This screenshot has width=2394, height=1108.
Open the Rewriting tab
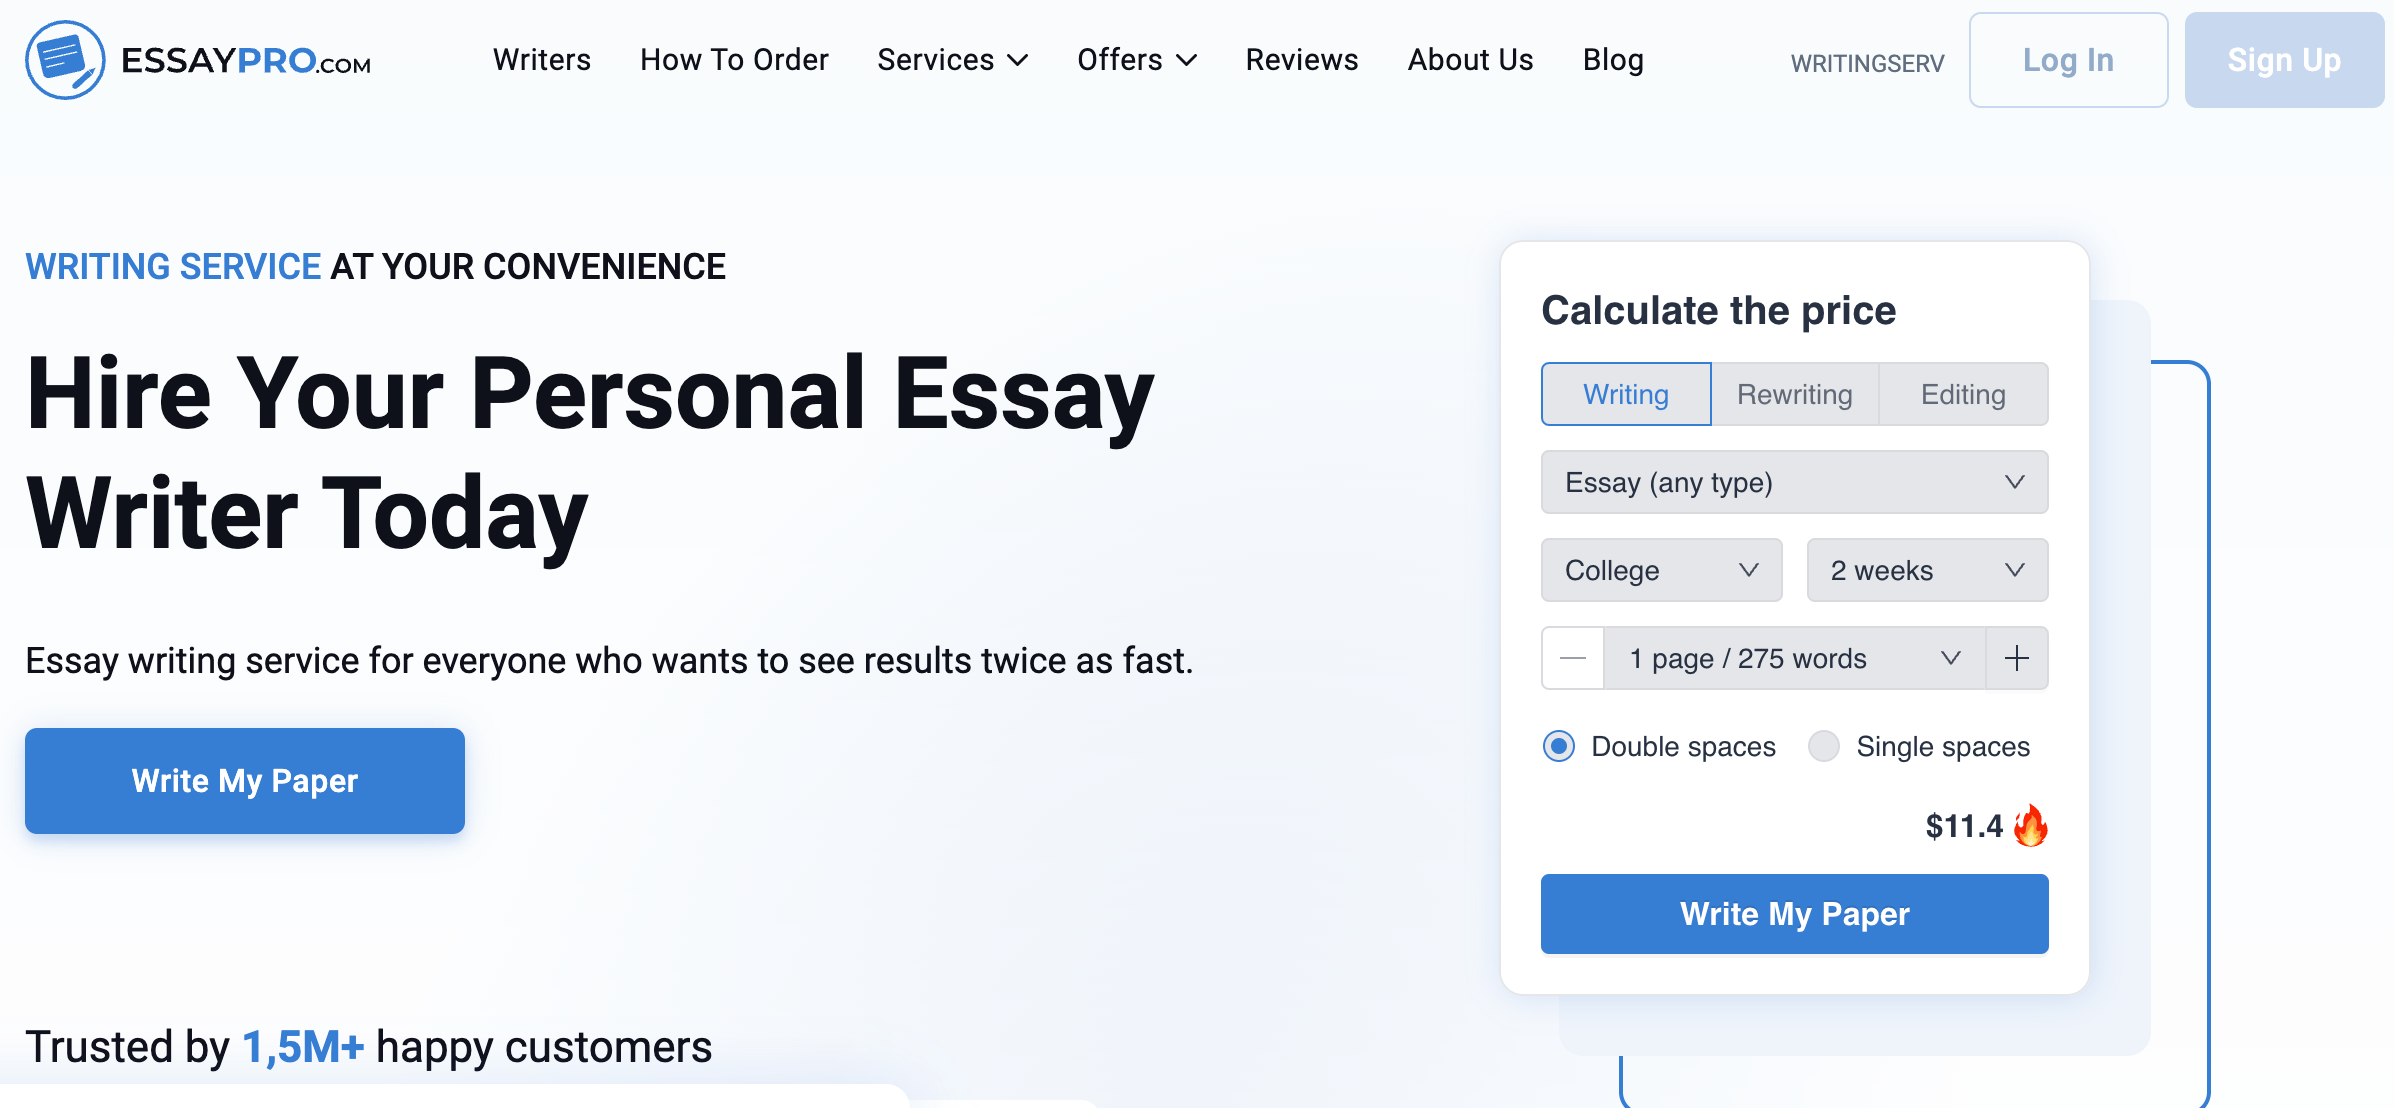coord(1796,394)
